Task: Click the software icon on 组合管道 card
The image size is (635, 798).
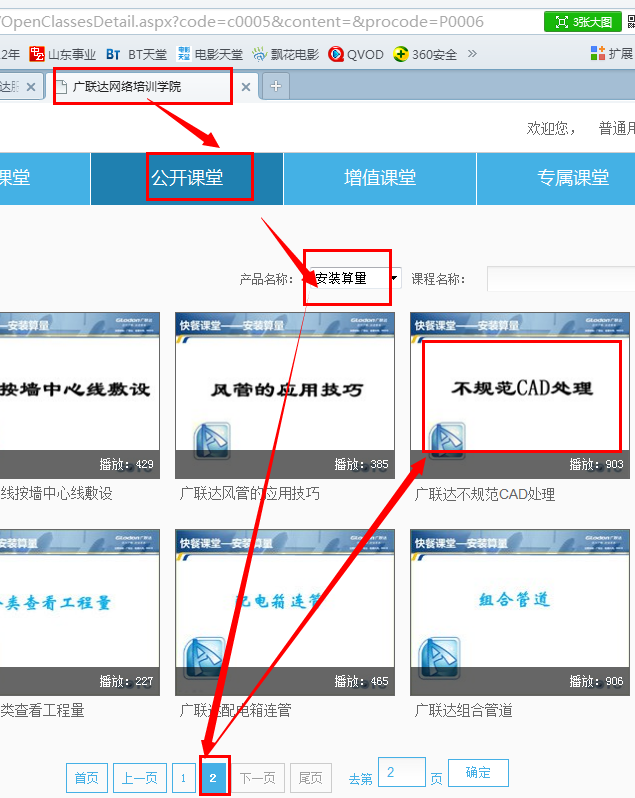Action: [x=439, y=658]
